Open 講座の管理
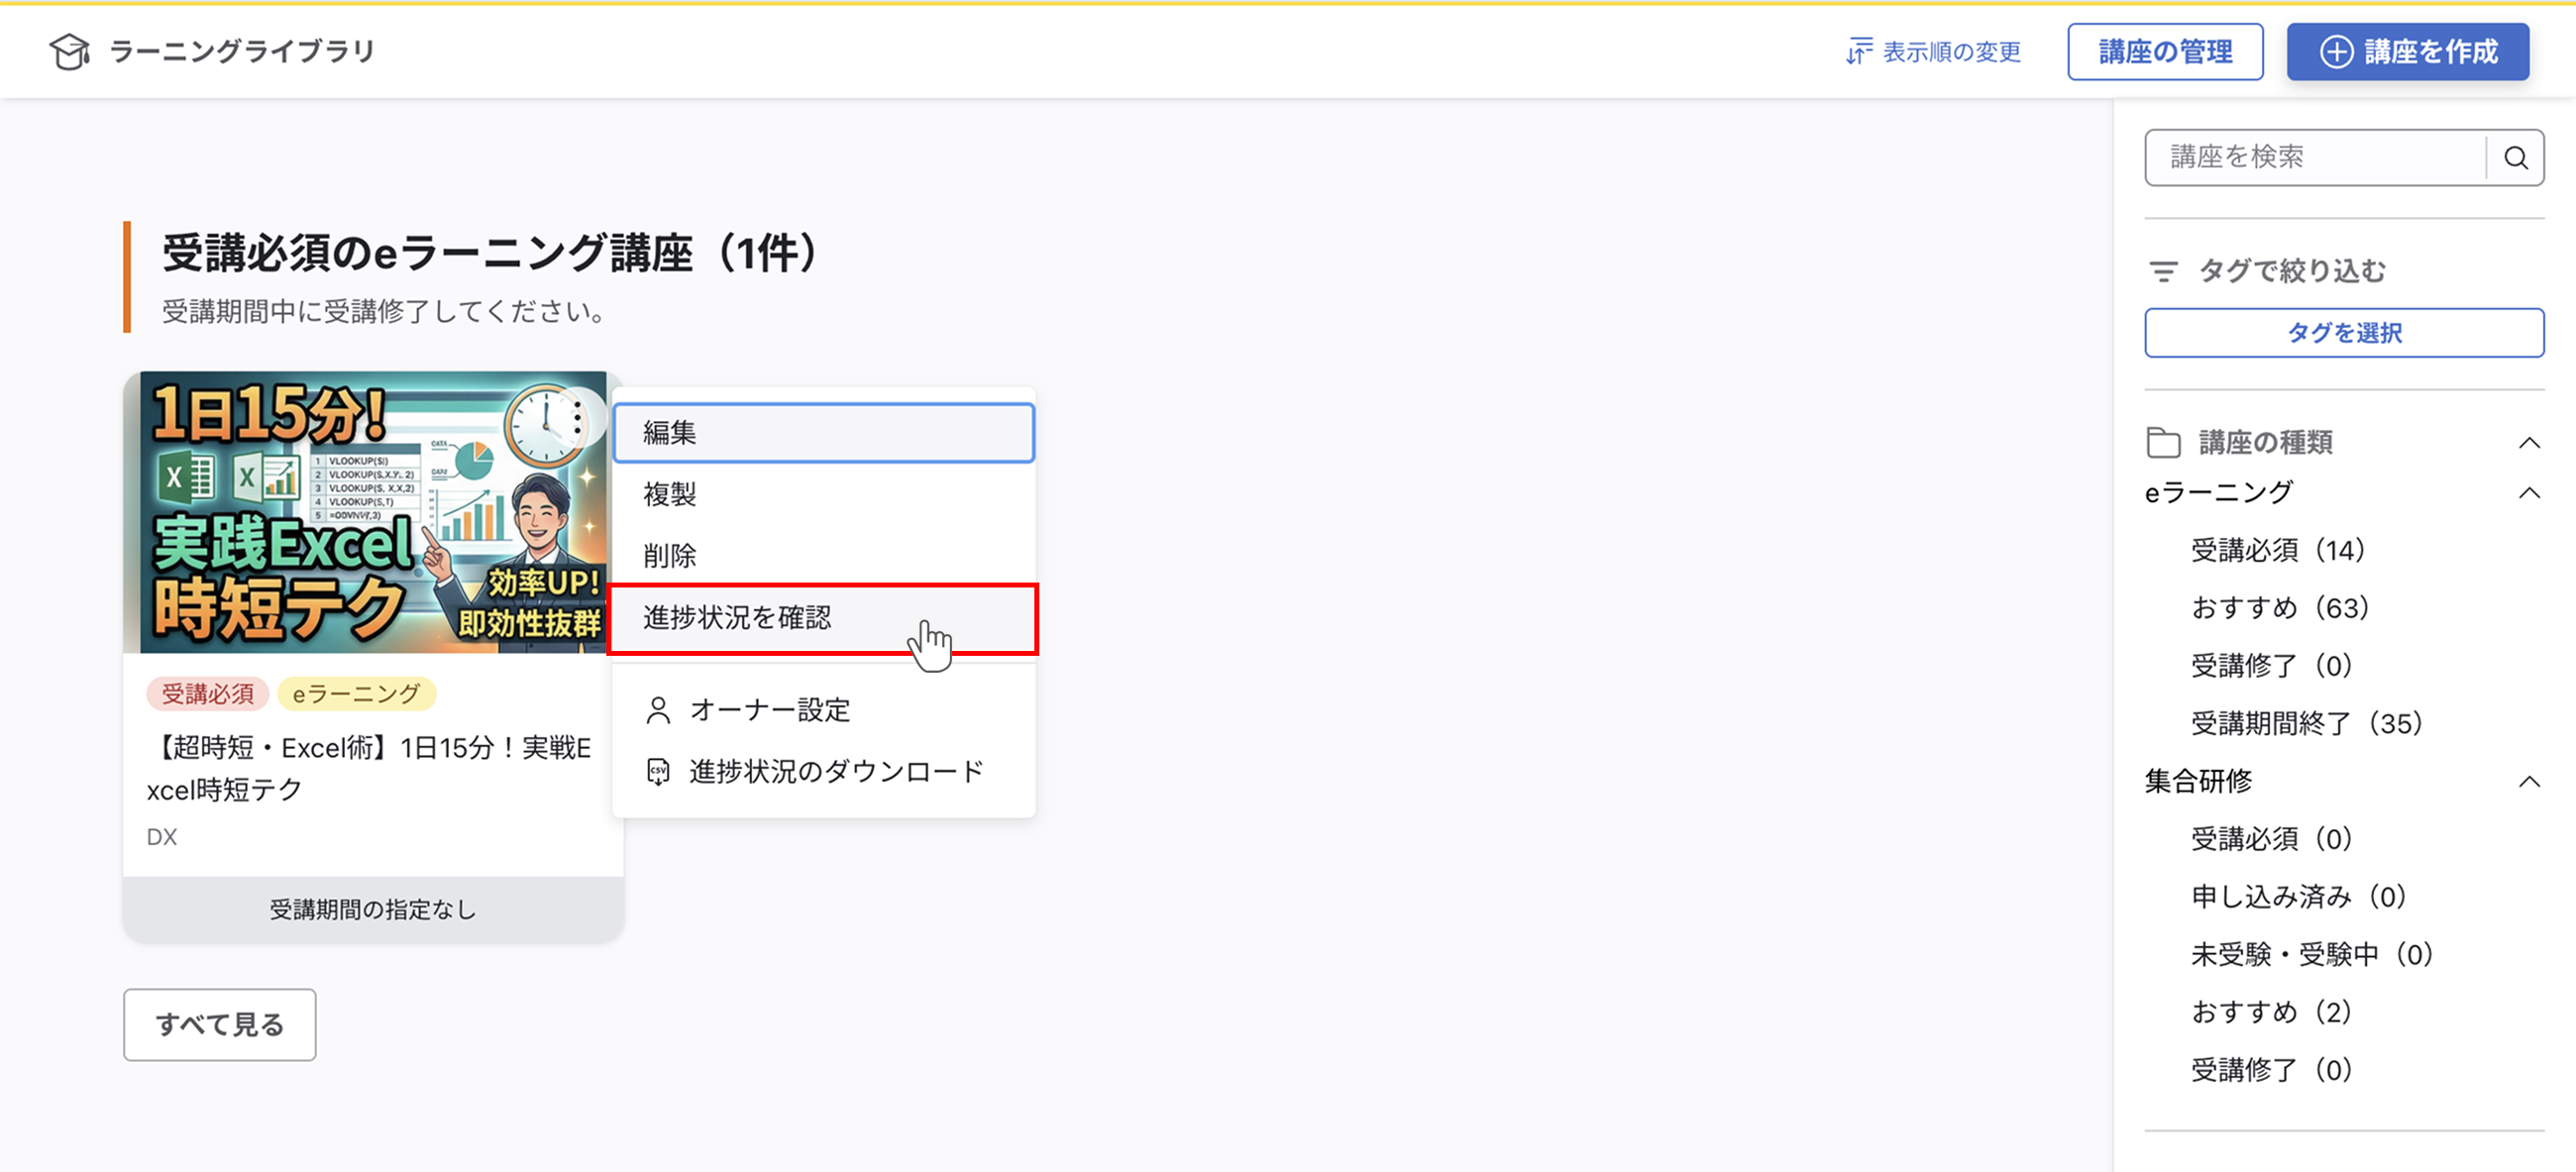The width and height of the screenshot is (2576, 1172). point(2165,51)
